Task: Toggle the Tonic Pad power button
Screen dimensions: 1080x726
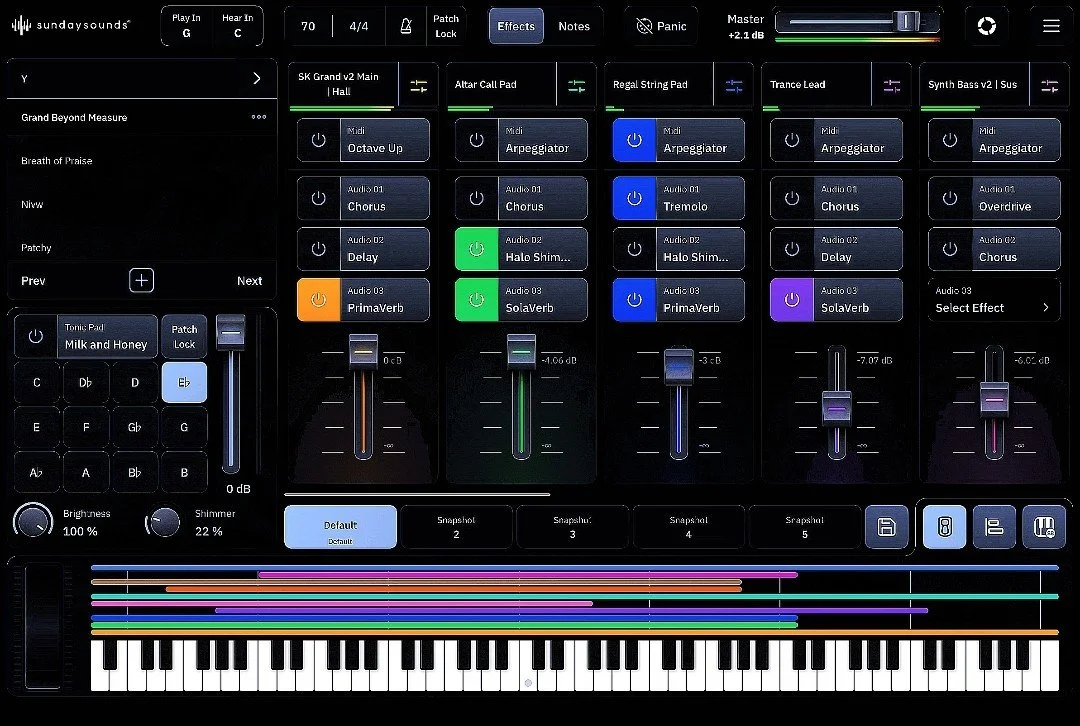Action: coord(36,336)
